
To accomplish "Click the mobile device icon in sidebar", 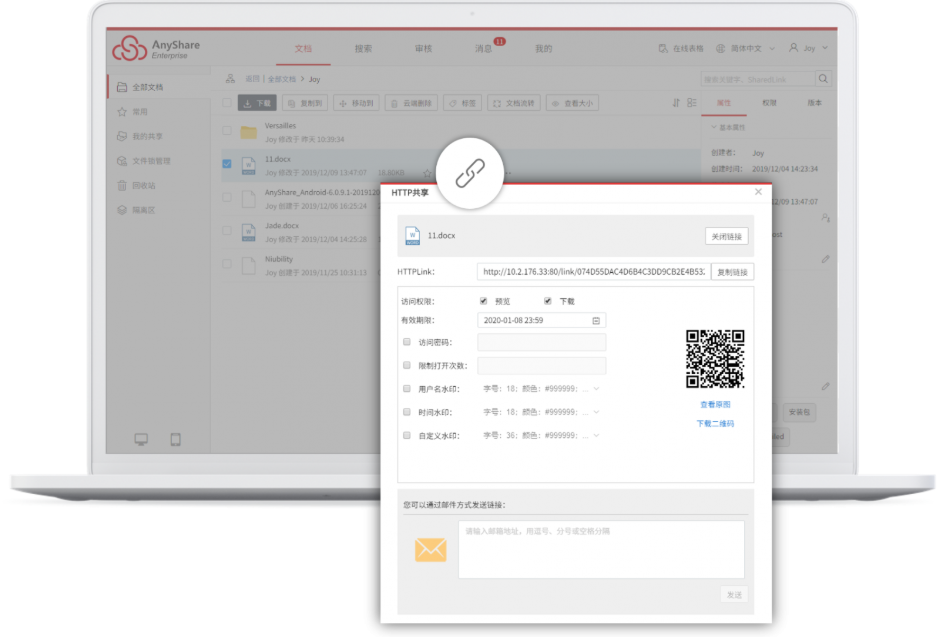I will pyautogui.click(x=176, y=439).
